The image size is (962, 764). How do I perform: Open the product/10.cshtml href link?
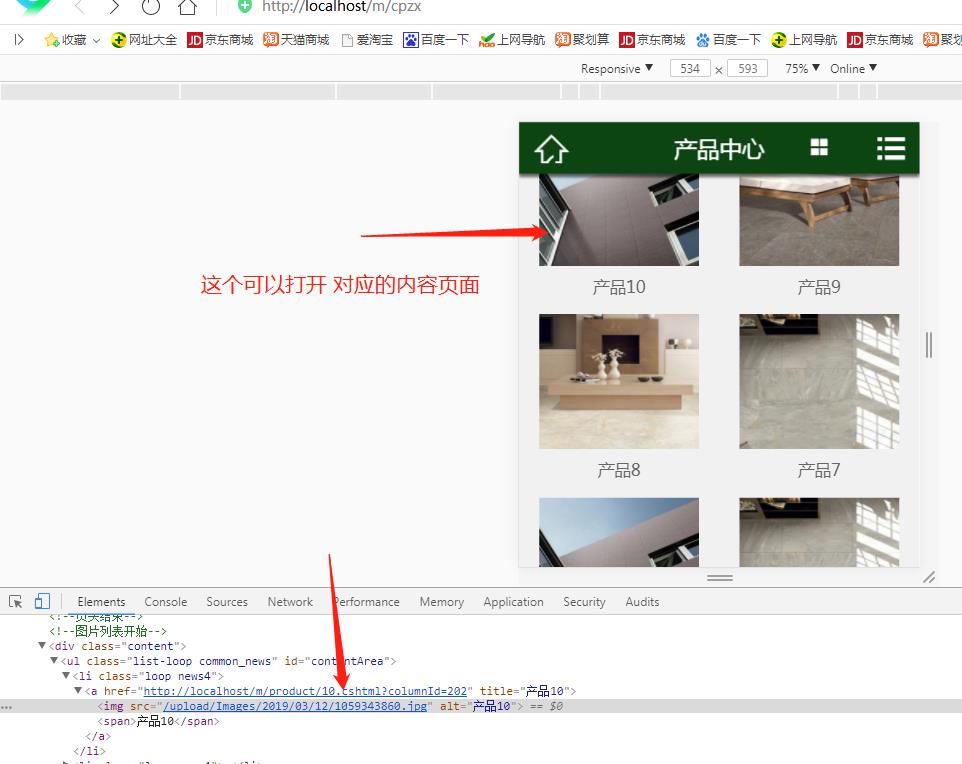coord(305,692)
